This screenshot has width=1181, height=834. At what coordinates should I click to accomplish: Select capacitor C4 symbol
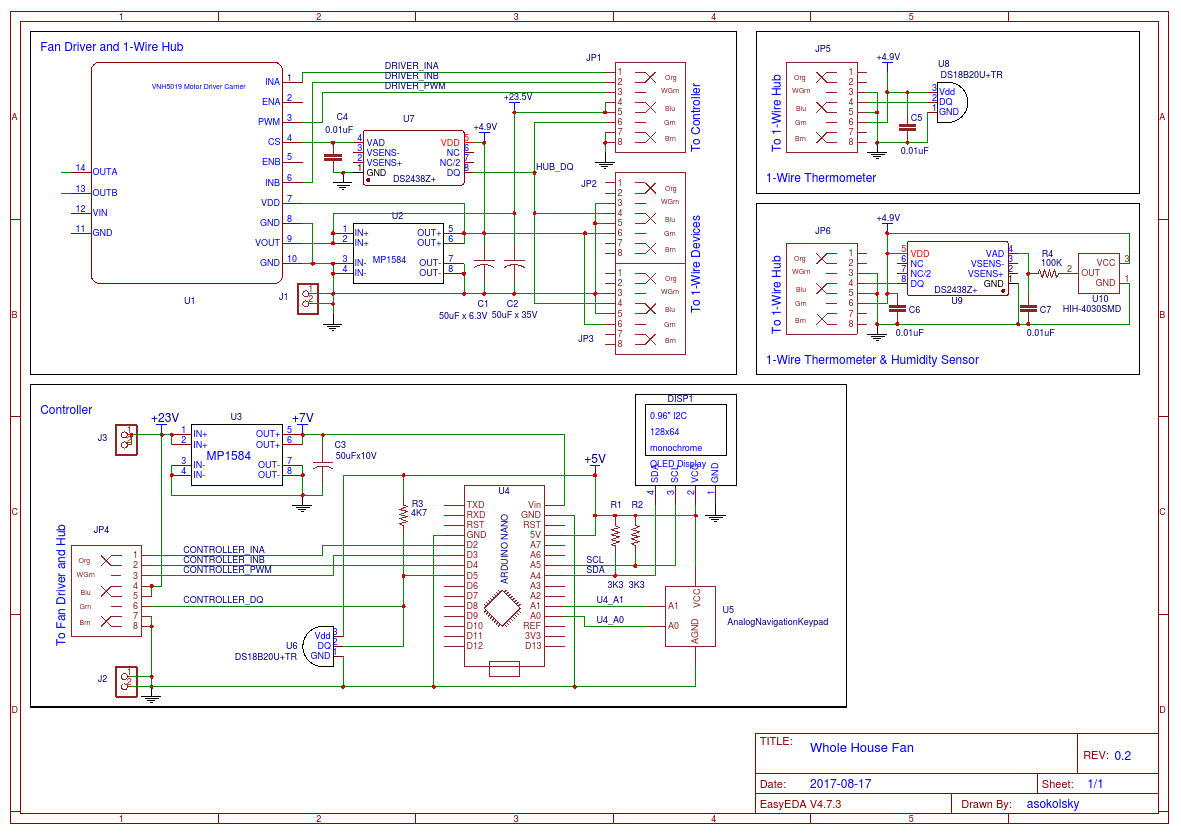tap(332, 157)
